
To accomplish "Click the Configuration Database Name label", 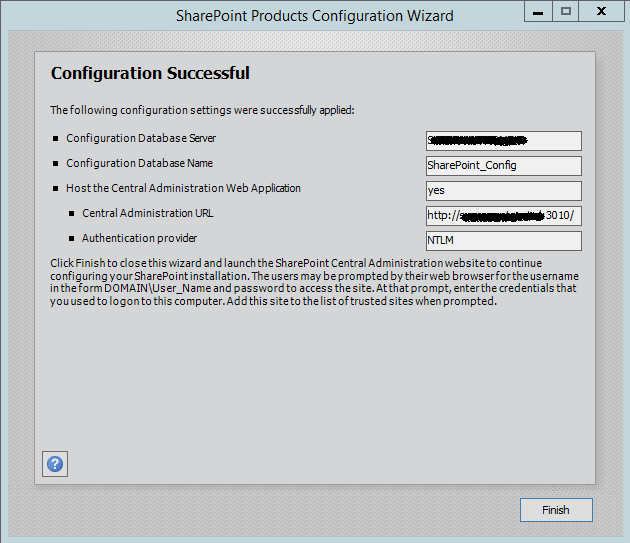I will pyautogui.click(x=139, y=163).
